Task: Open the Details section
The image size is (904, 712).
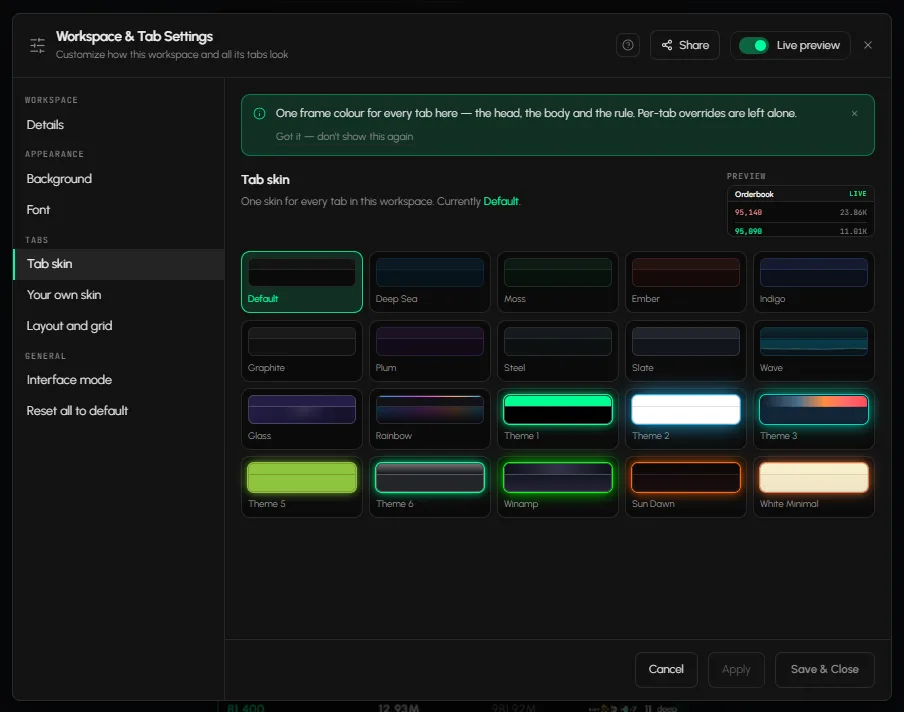Action: 119,125
